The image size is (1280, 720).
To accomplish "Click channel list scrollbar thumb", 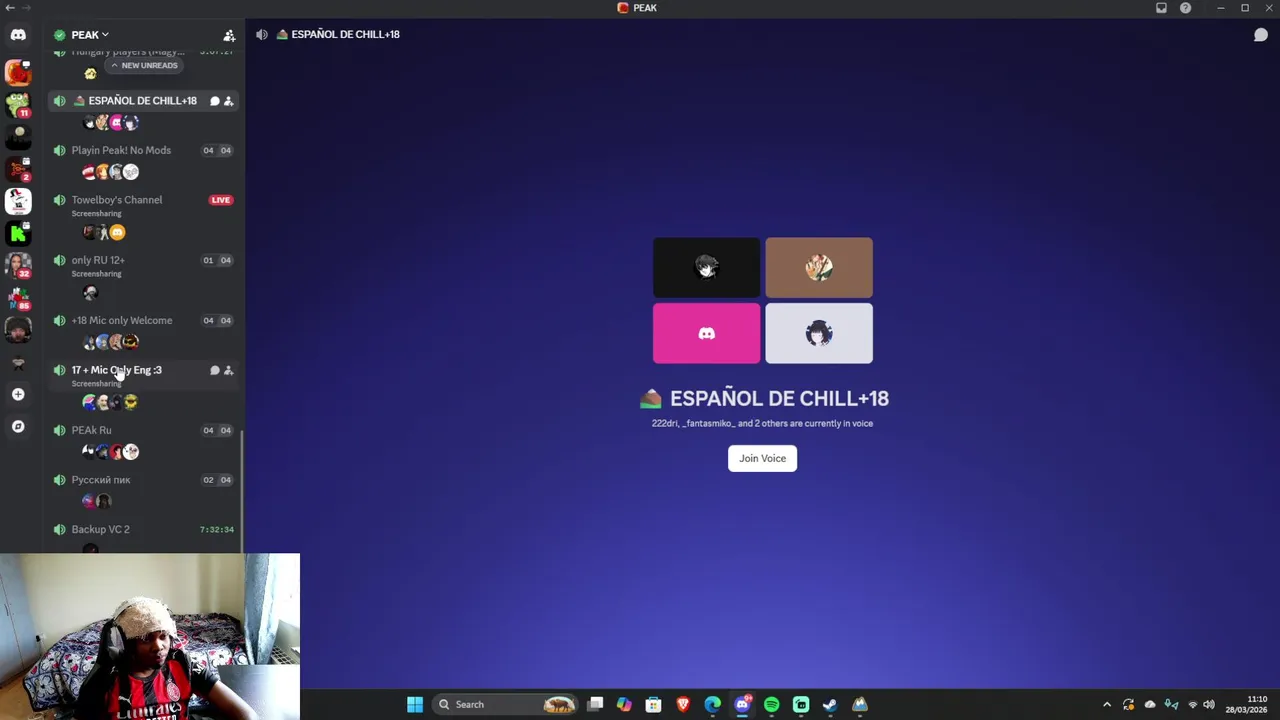I will pyautogui.click(x=243, y=490).
